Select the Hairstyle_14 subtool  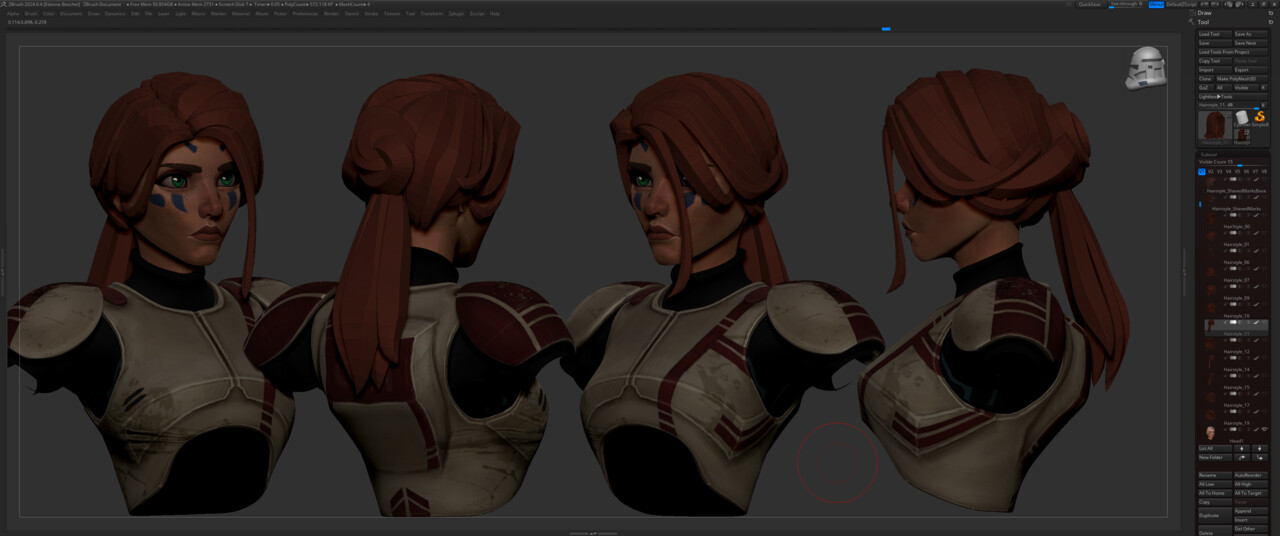pos(1234,372)
